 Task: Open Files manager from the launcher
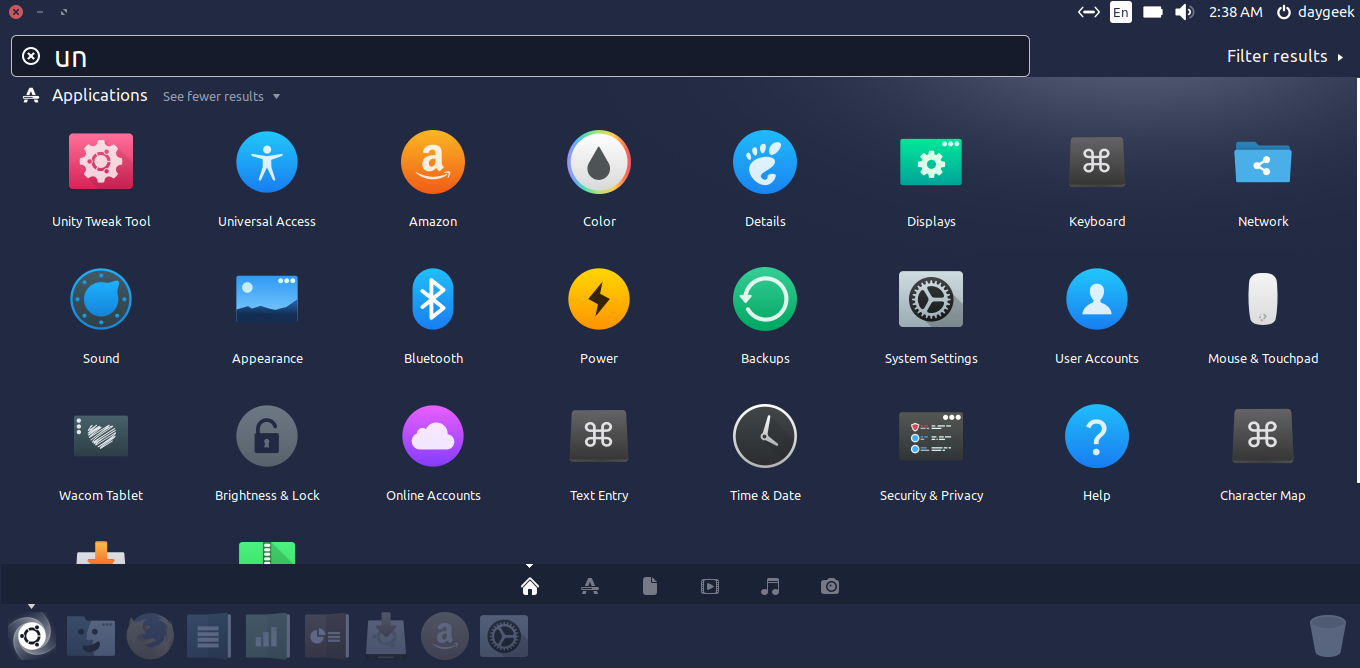pos(91,636)
